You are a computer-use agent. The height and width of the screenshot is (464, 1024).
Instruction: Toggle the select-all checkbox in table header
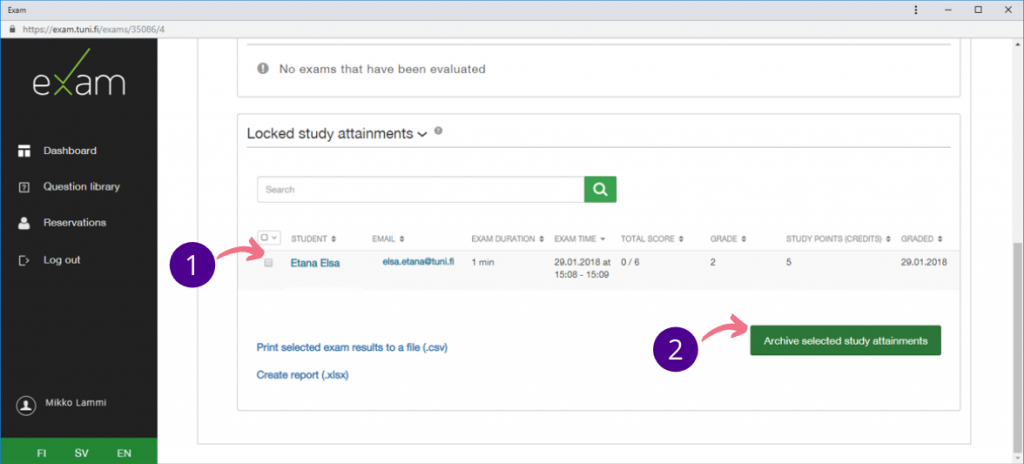point(265,238)
